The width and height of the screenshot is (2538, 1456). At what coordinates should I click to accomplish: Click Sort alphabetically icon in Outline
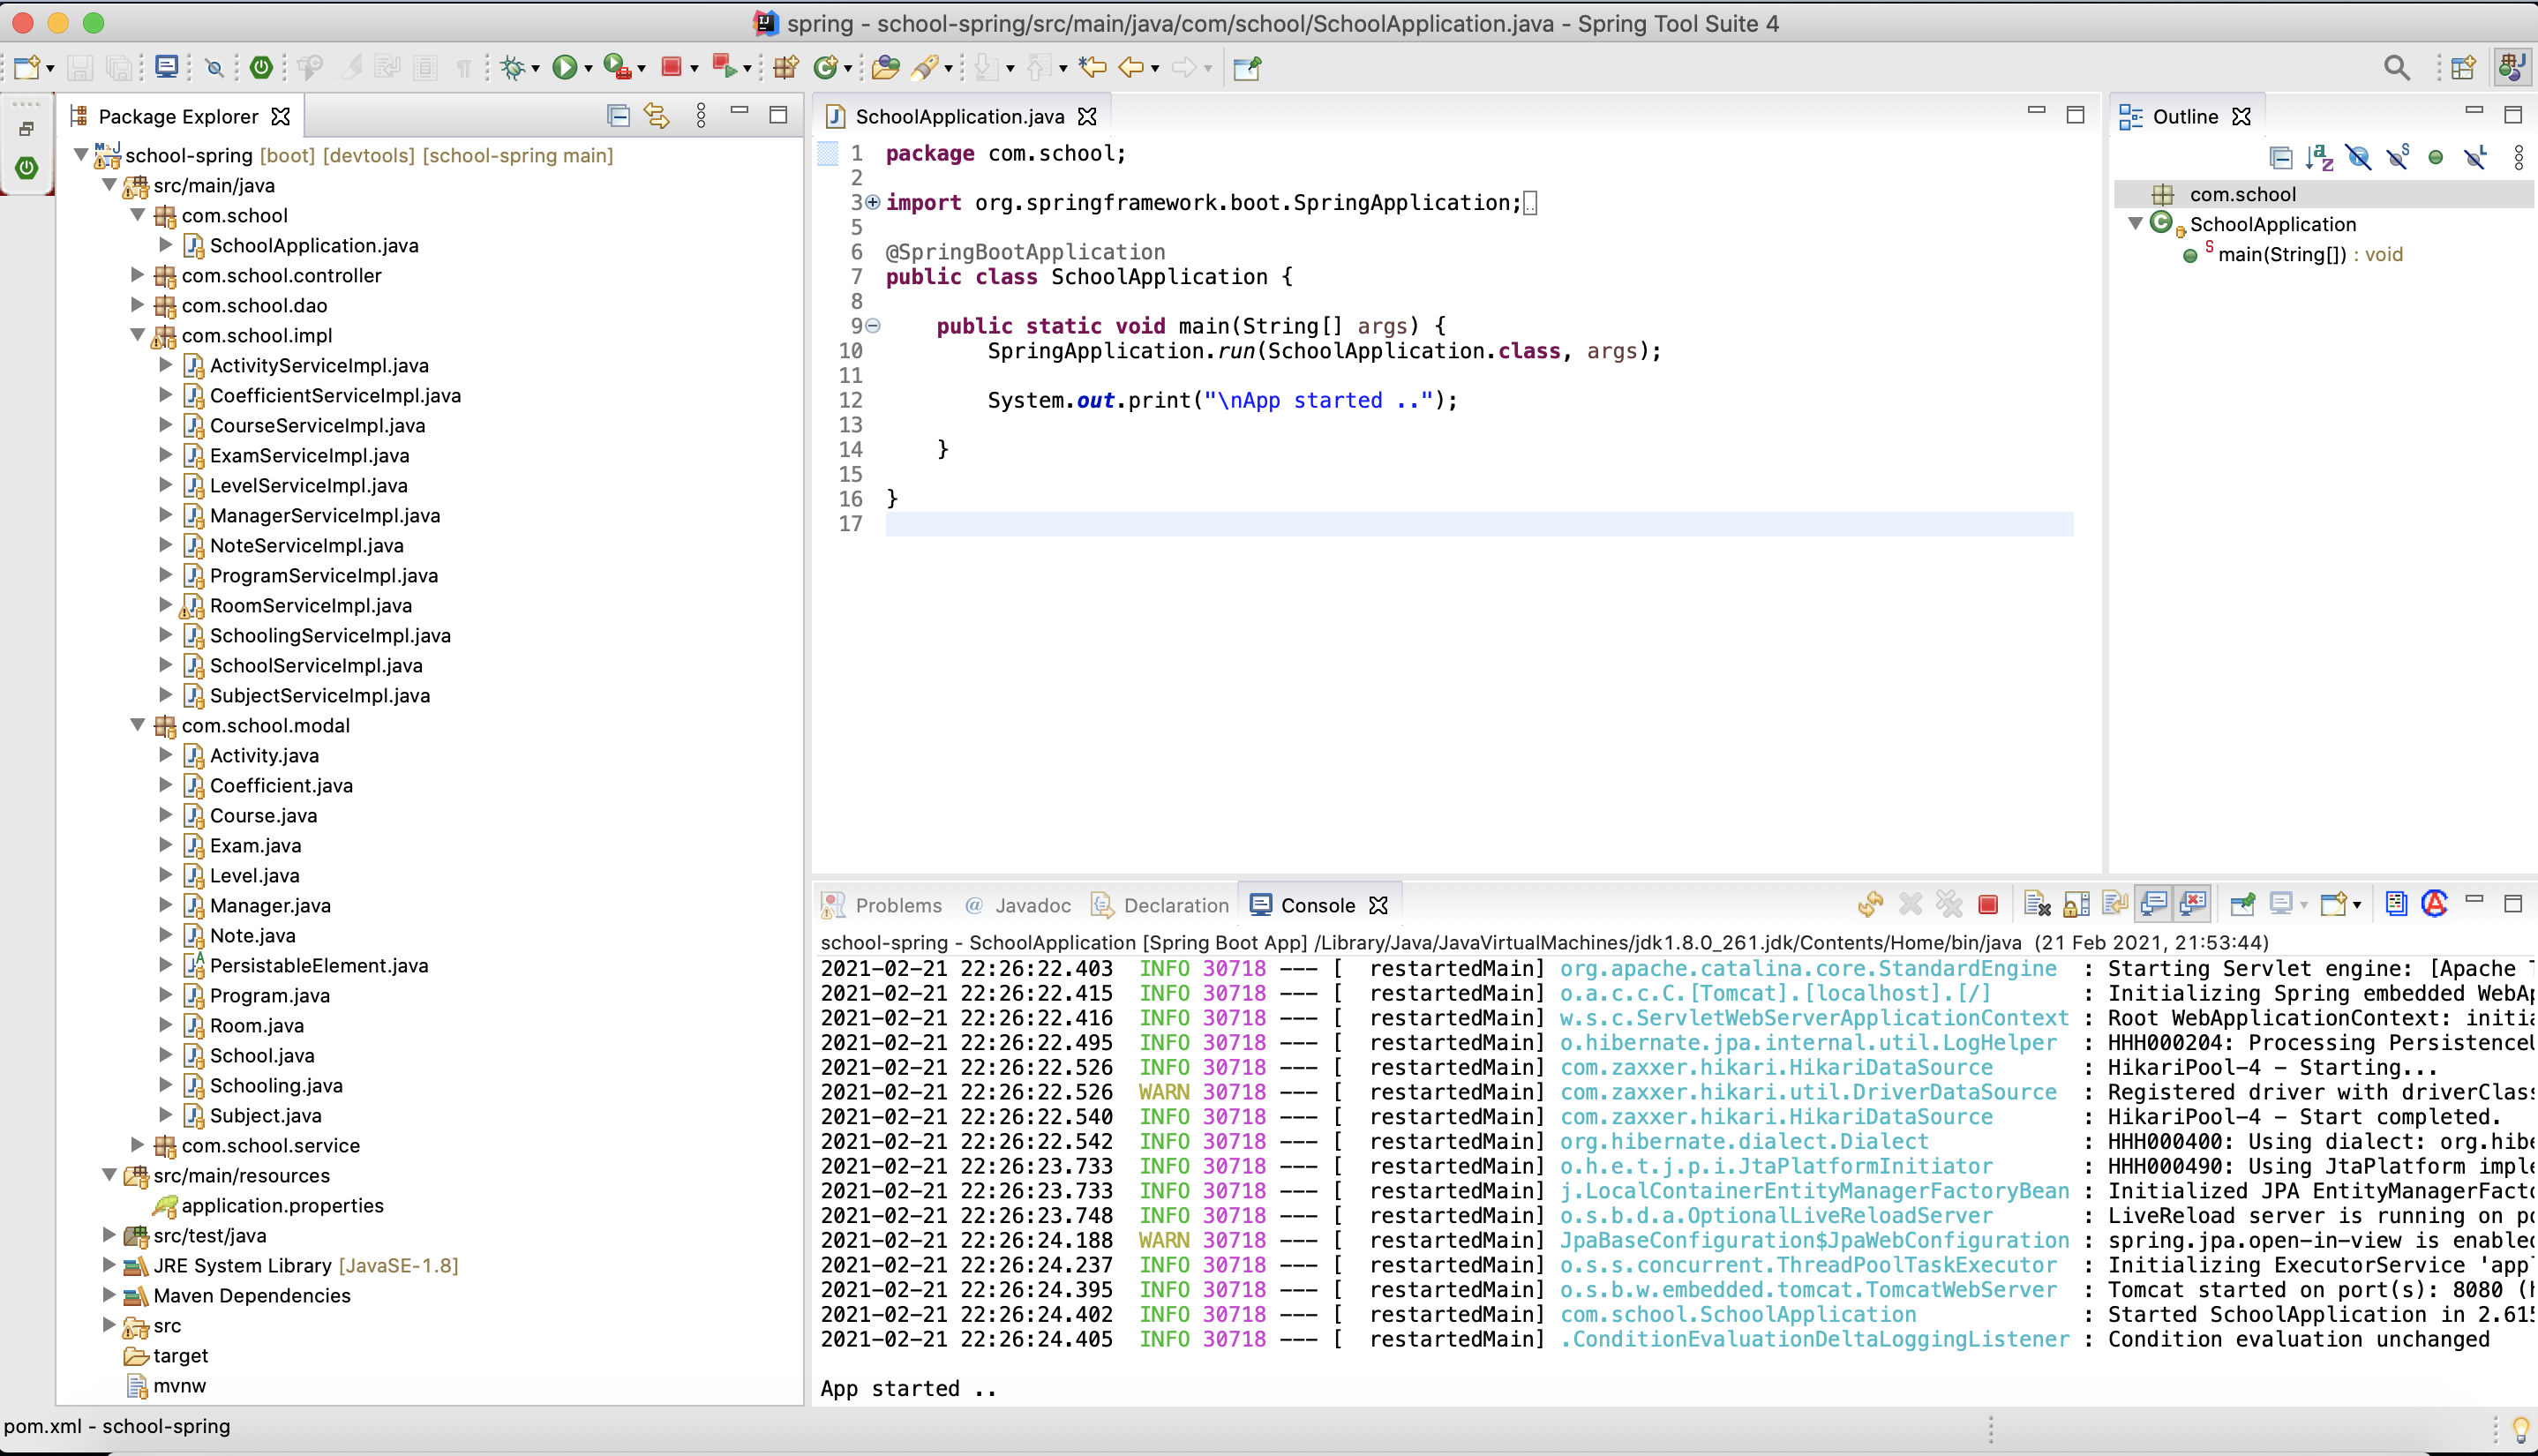[x=2319, y=157]
